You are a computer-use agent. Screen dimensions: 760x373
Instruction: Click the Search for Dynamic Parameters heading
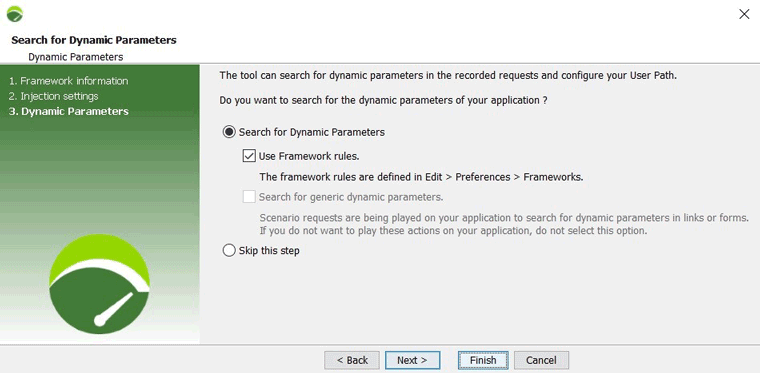94,40
